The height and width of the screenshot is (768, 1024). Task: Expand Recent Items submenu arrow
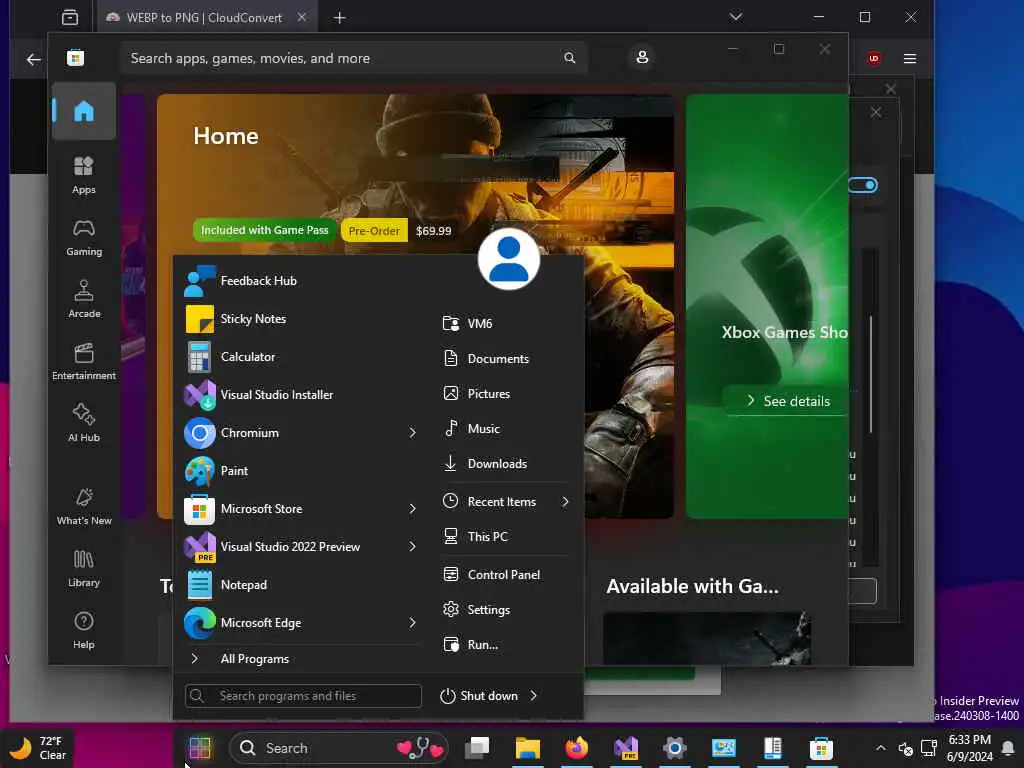(566, 502)
